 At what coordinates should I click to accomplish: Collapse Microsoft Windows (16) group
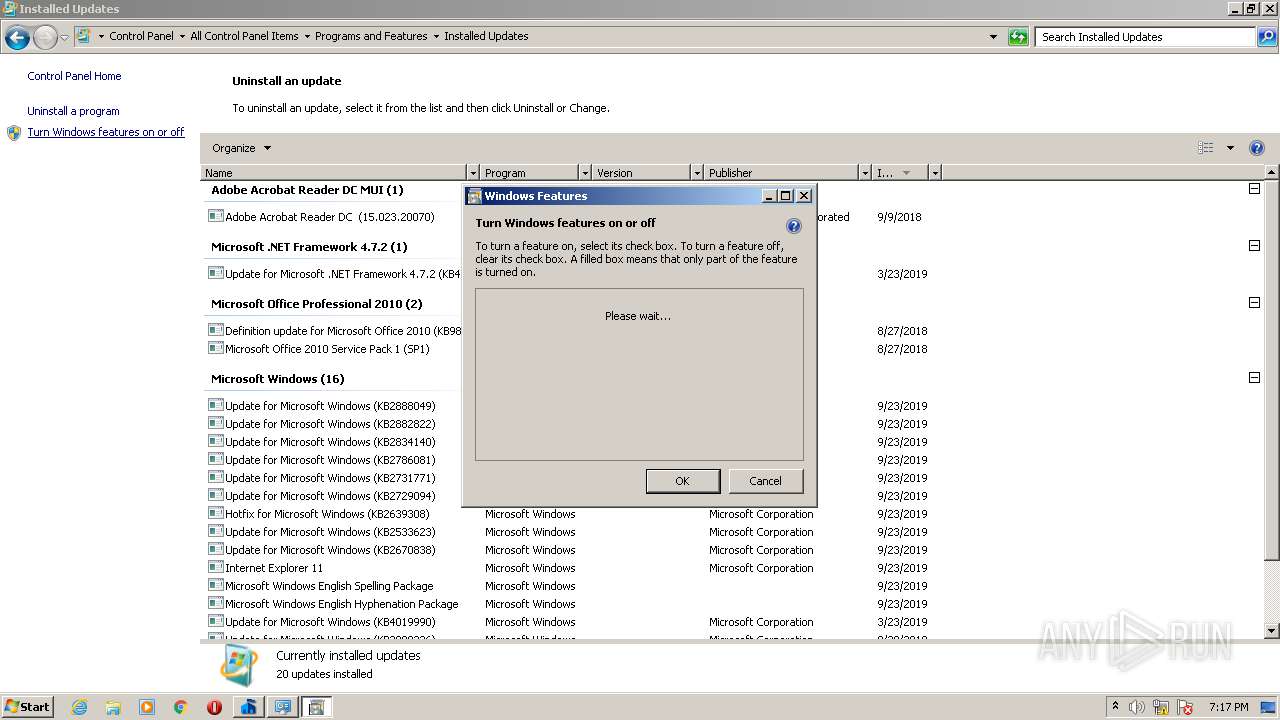(x=1254, y=378)
